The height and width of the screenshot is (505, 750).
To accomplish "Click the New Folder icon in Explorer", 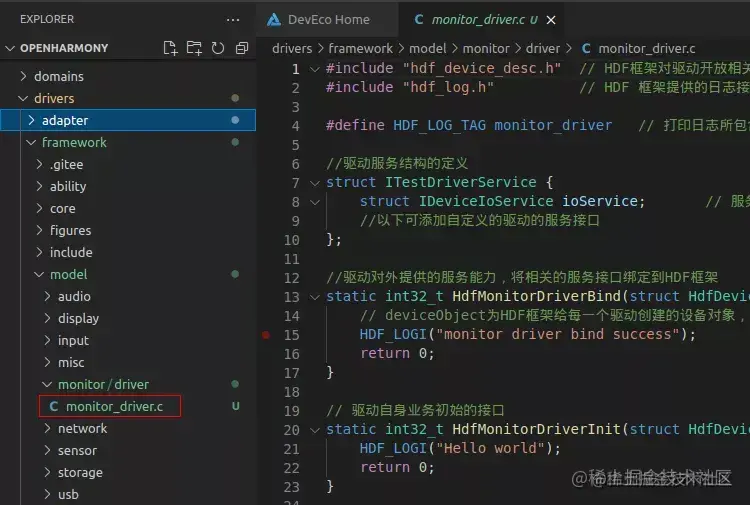I will 194,48.
